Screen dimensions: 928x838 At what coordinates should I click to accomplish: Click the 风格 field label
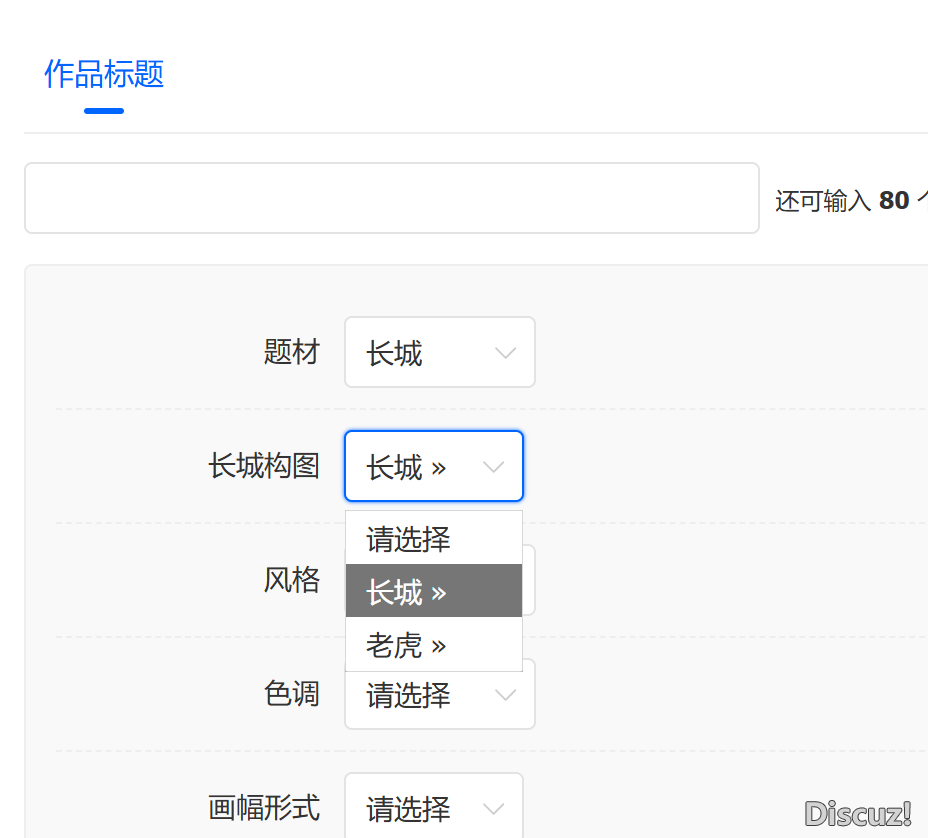click(x=291, y=580)
